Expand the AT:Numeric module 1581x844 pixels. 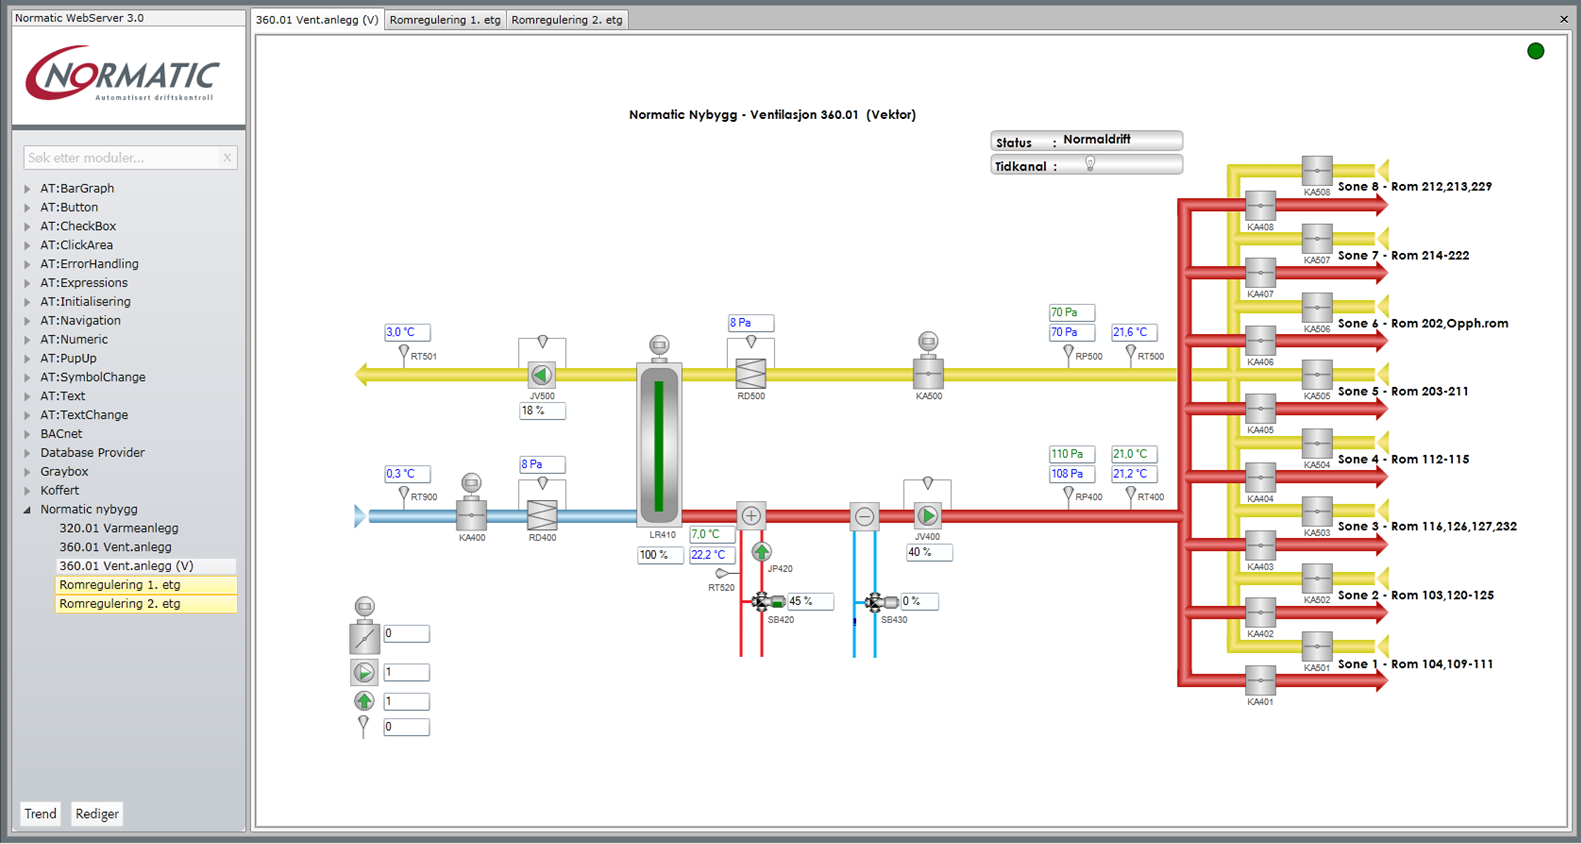pyautogui.click(x=27, y=340)
